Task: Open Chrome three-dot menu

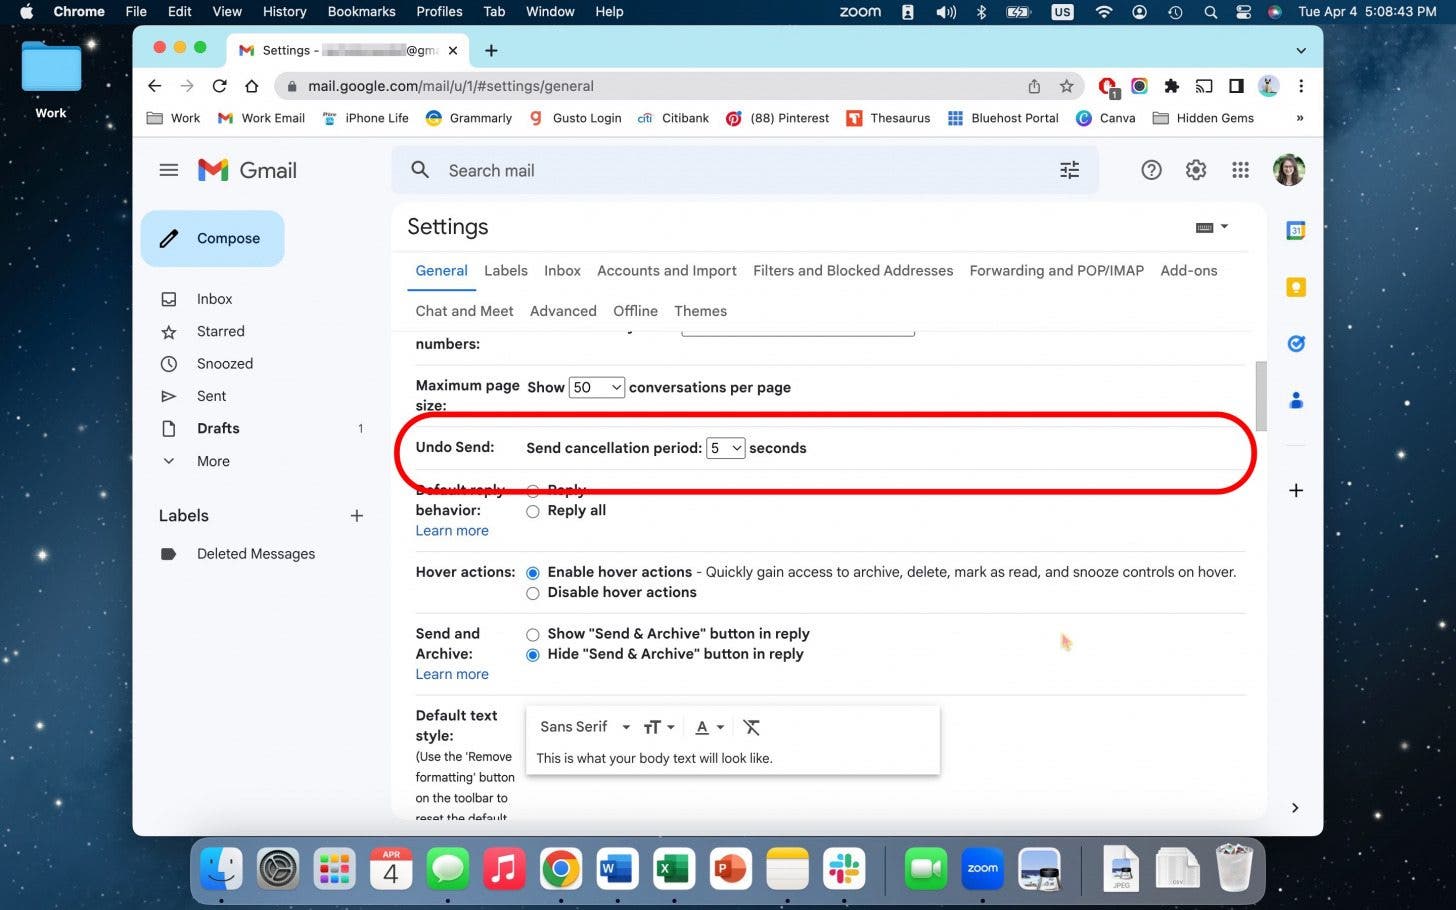Action: coord(1301,86)
